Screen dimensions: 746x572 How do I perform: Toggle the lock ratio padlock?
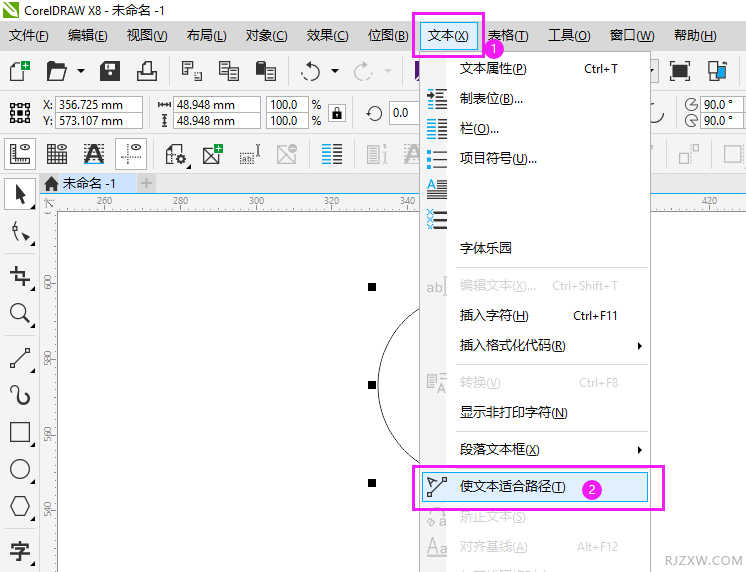click(x=337, y=112)
